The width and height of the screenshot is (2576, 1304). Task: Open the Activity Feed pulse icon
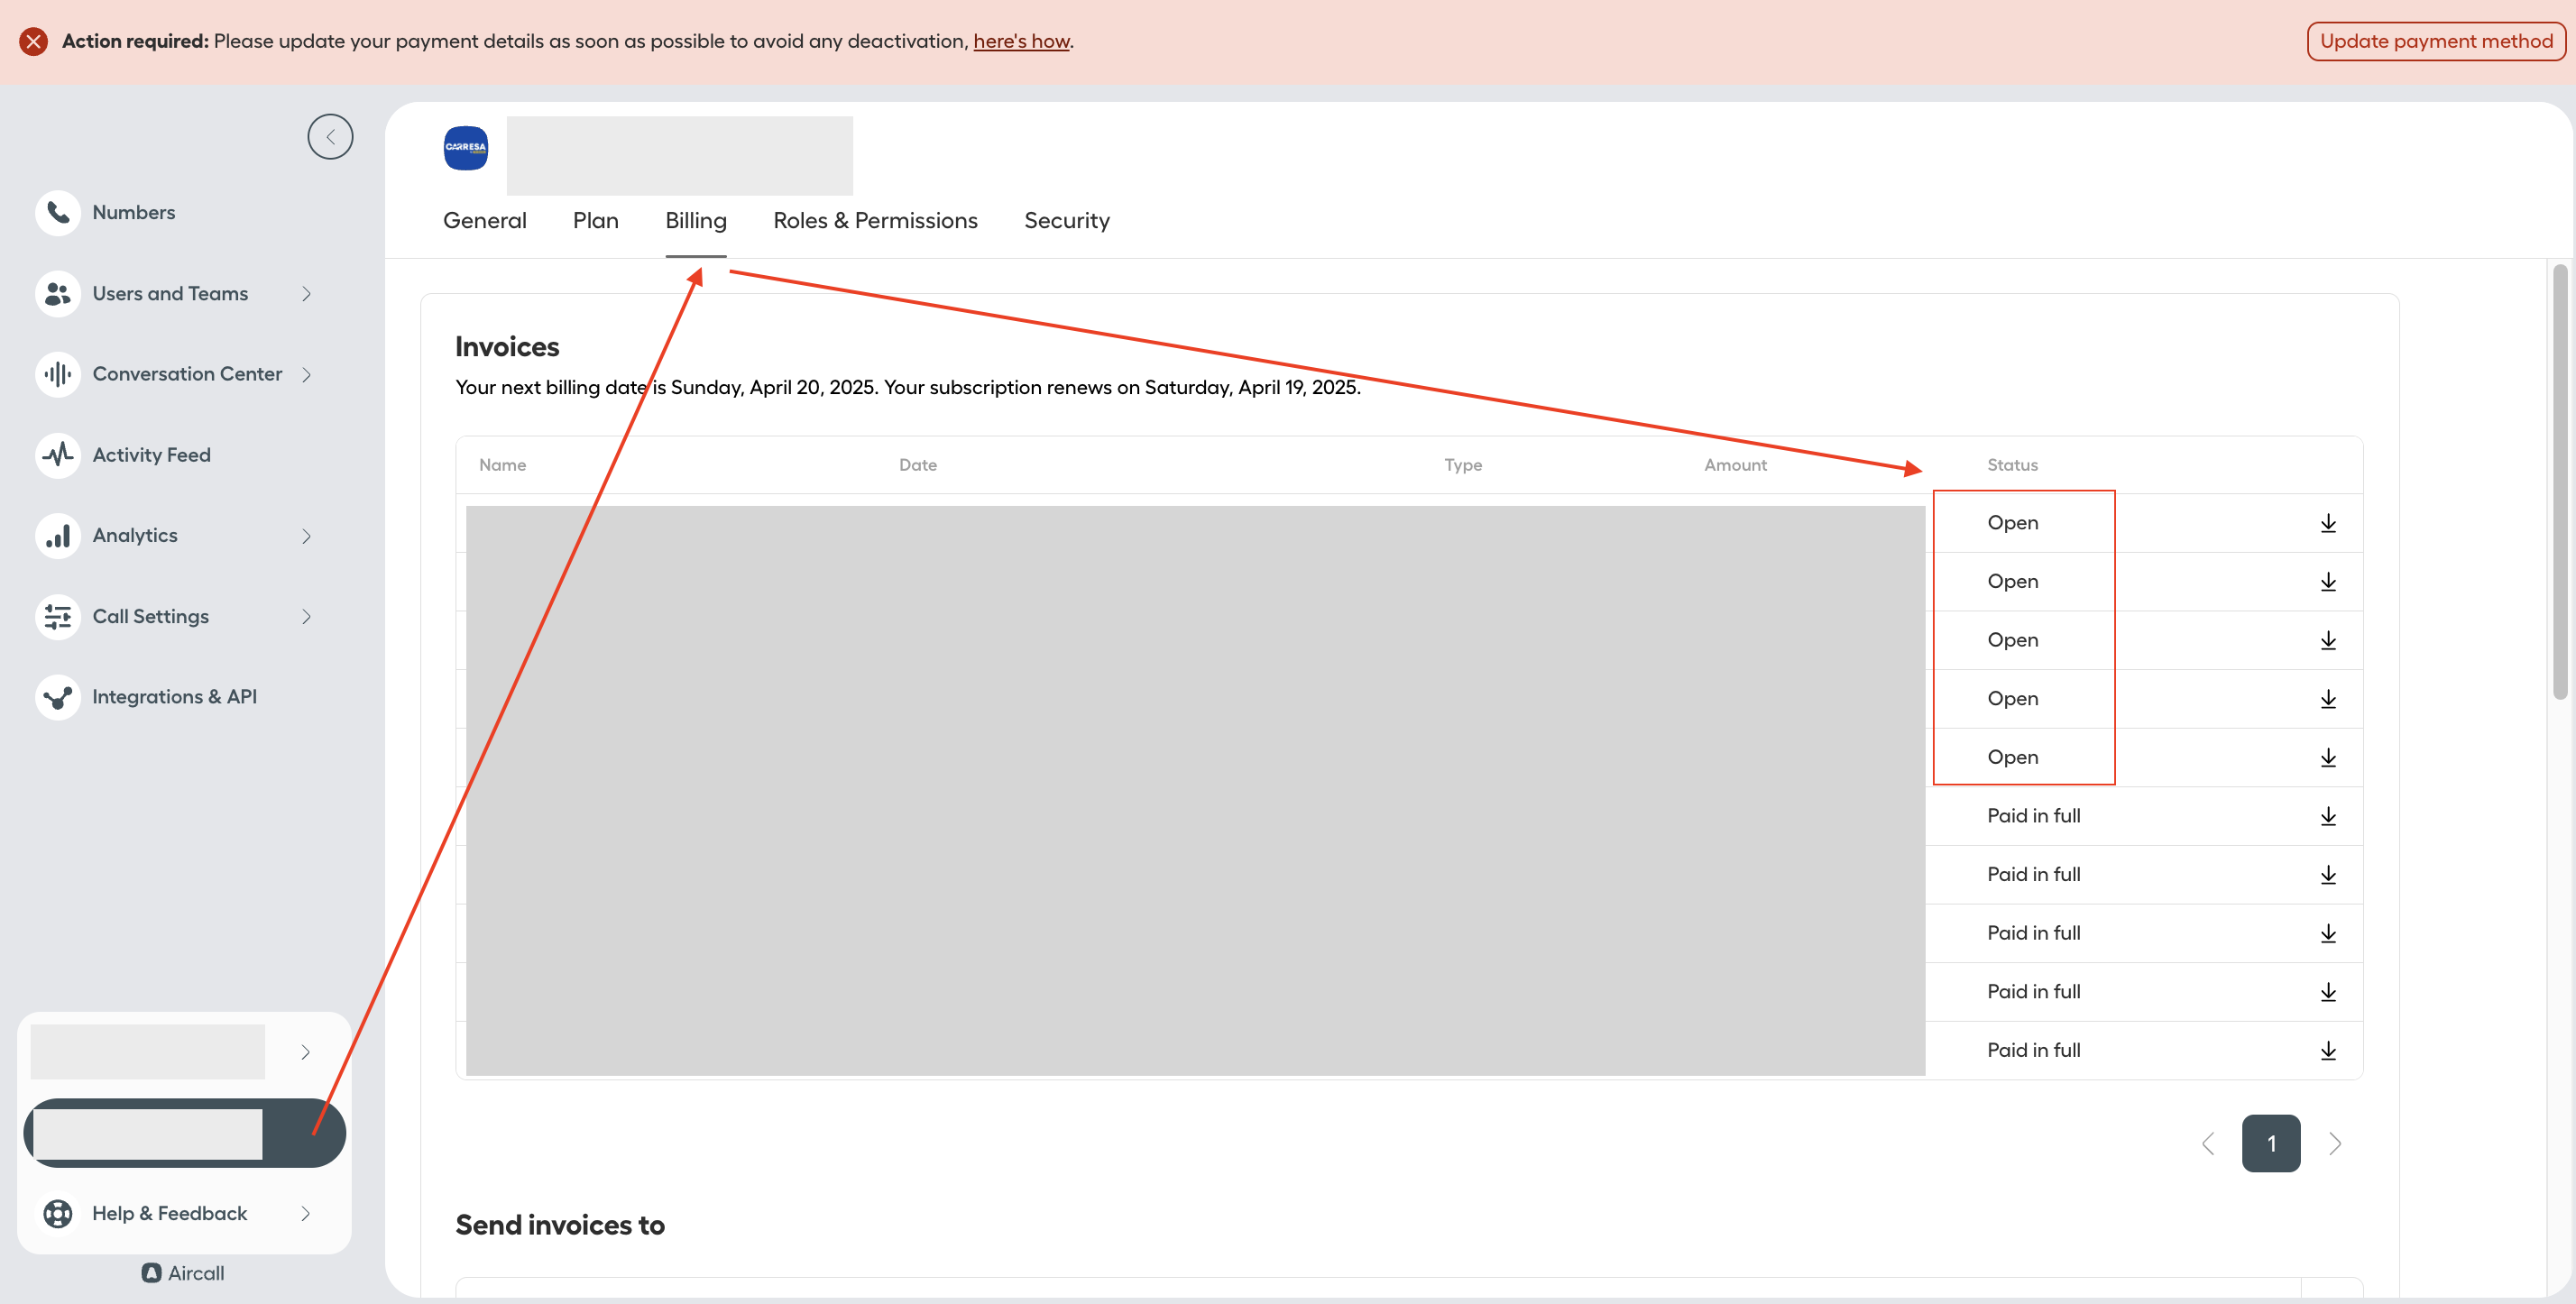(x=58, y=455)
